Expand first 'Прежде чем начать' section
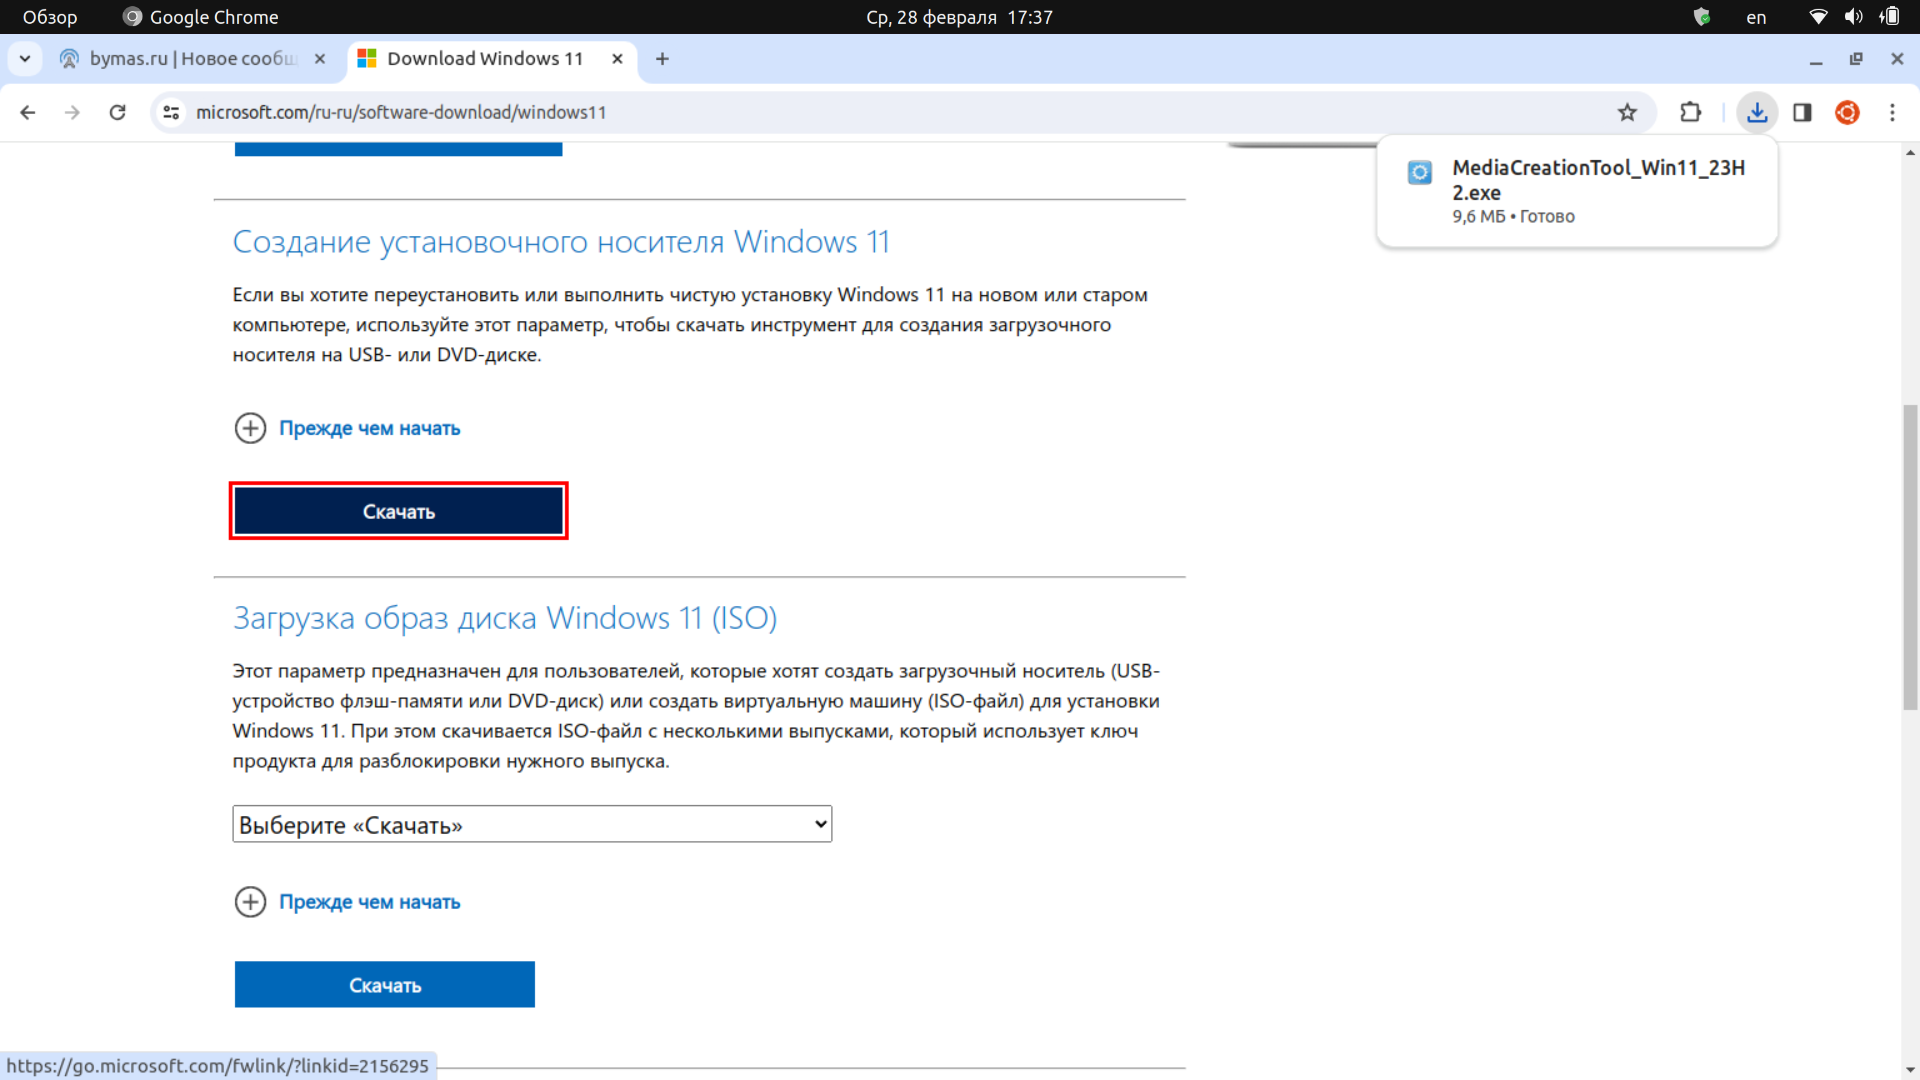The height and width of the screenshot is (1080, 1920). tap(369, 429)
